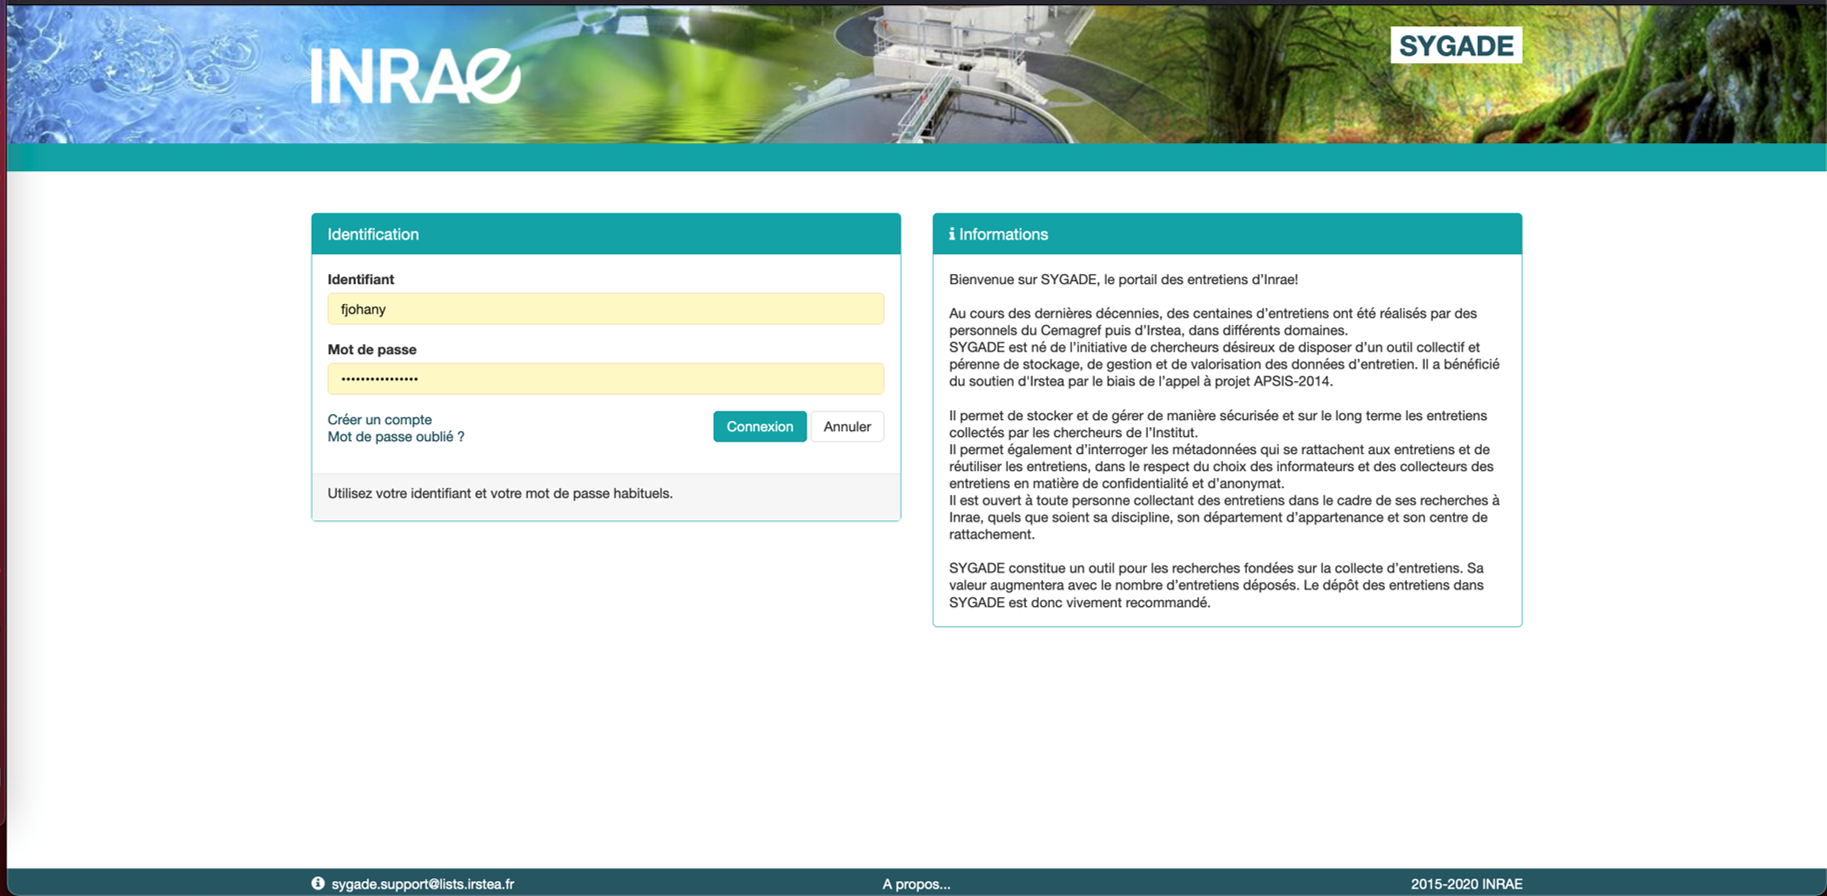This screenshot has height=896, width=1827.
Task: Click the Identifiant field label
Action: 361,280
